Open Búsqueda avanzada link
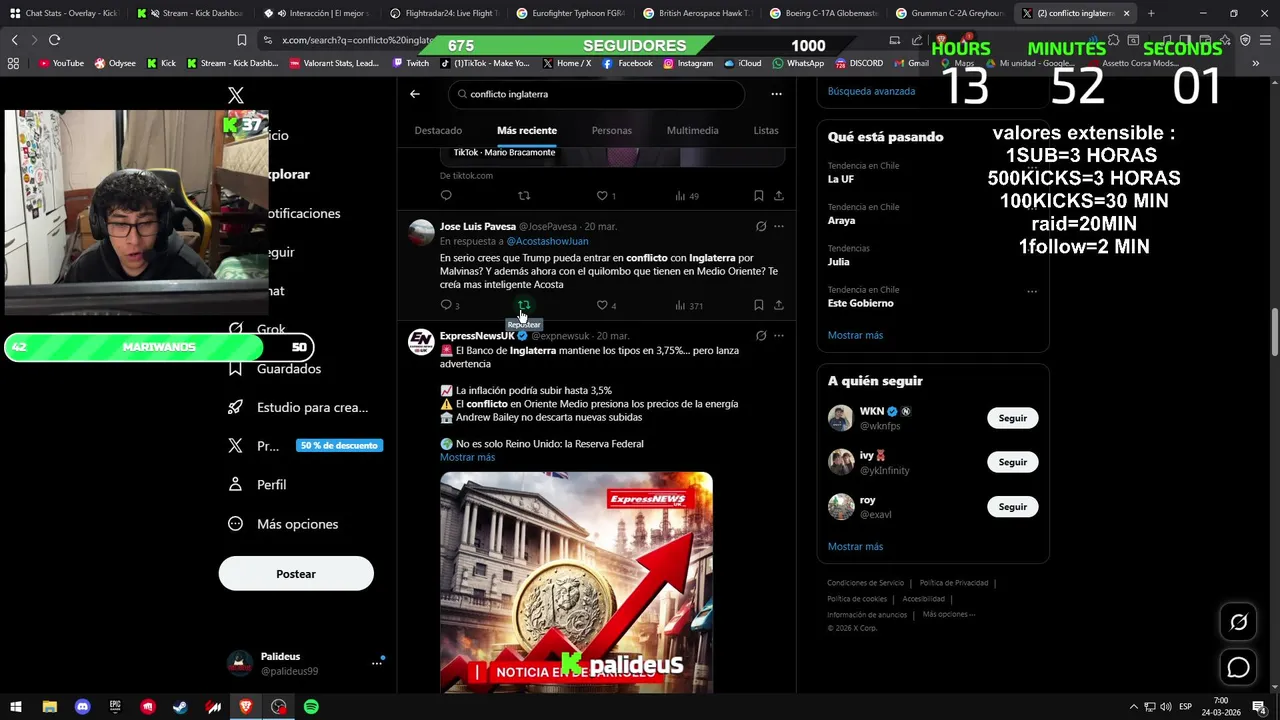The image size is (1280, 720). coord(871,91)
